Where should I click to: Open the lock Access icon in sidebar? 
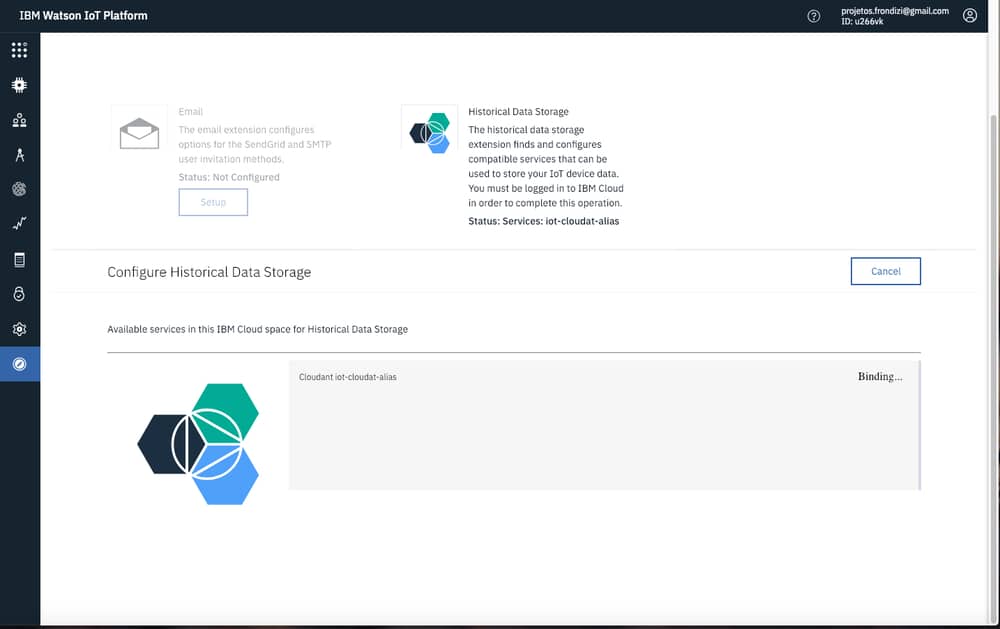(19, 293)
